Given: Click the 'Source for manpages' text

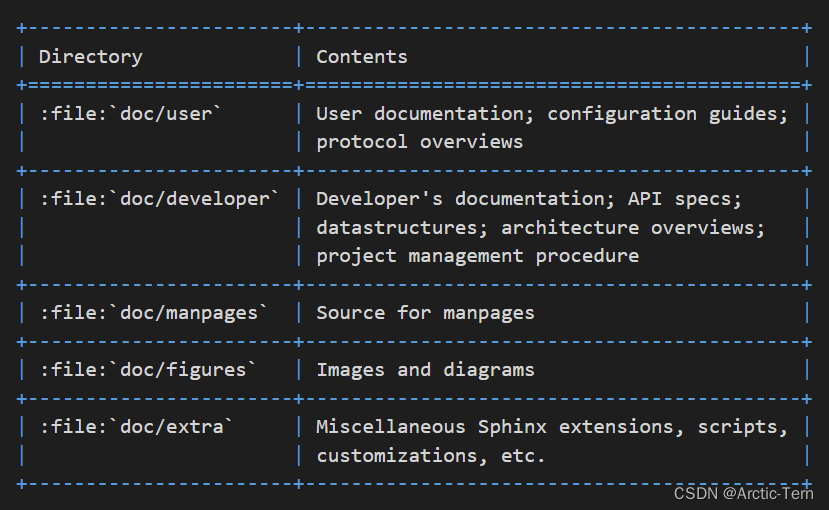Looking at the screenshot, I should click(425, 313).
